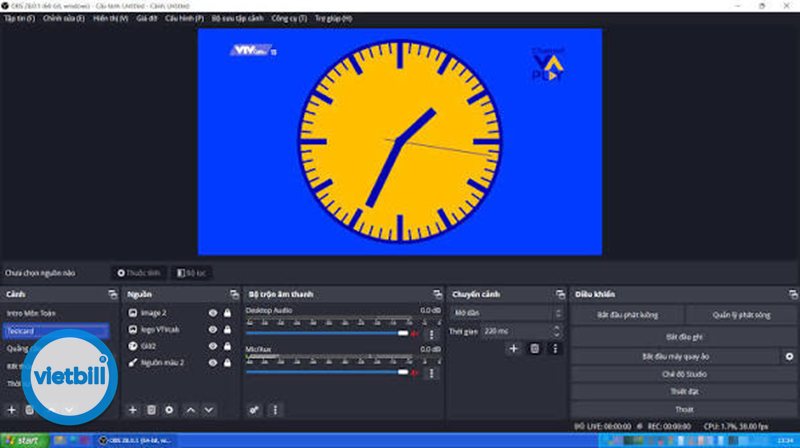Add a new scene with the plus icon in Cảnh panel
The image size is (800, 448).
(11, 410)
